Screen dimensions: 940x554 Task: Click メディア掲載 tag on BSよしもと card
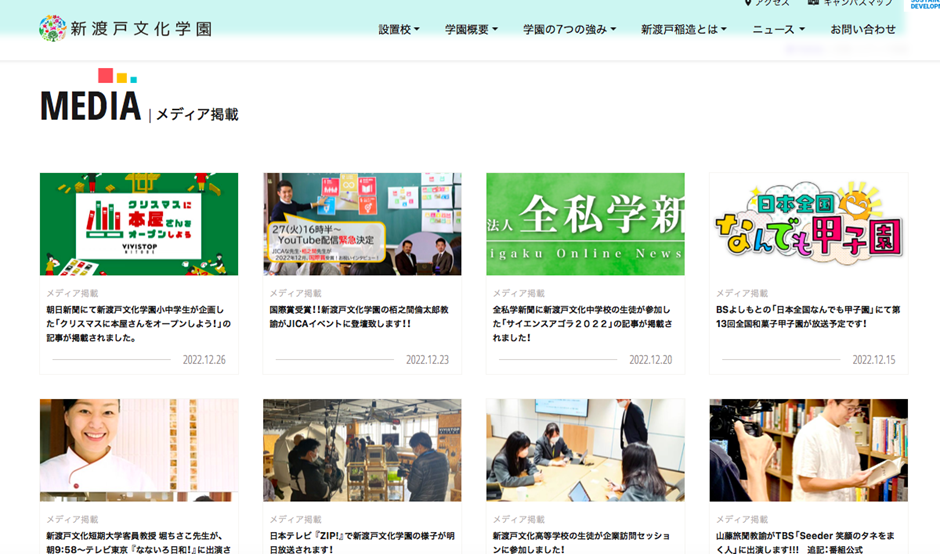click(742, 293)
